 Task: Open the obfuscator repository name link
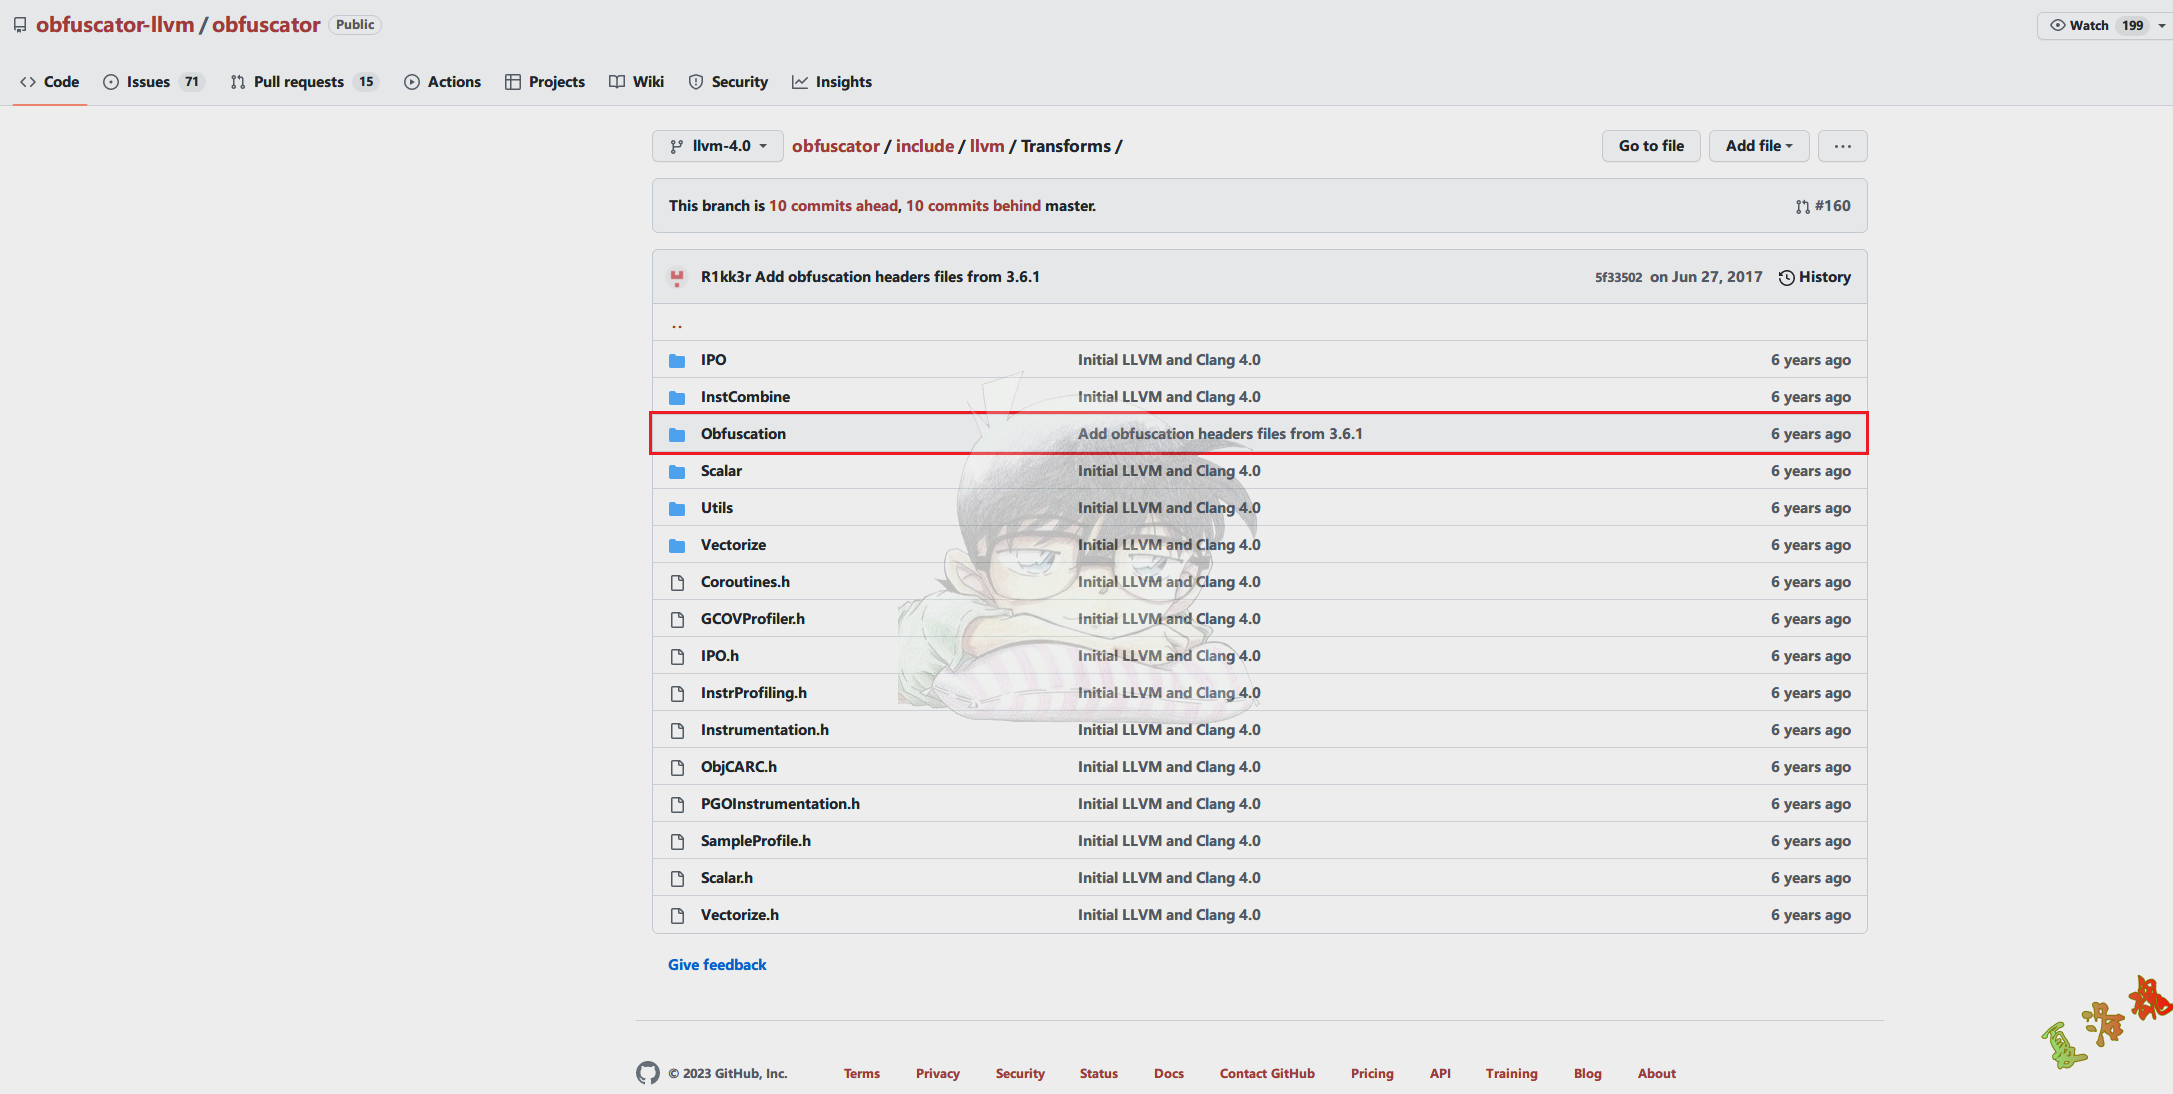[266, 25]
